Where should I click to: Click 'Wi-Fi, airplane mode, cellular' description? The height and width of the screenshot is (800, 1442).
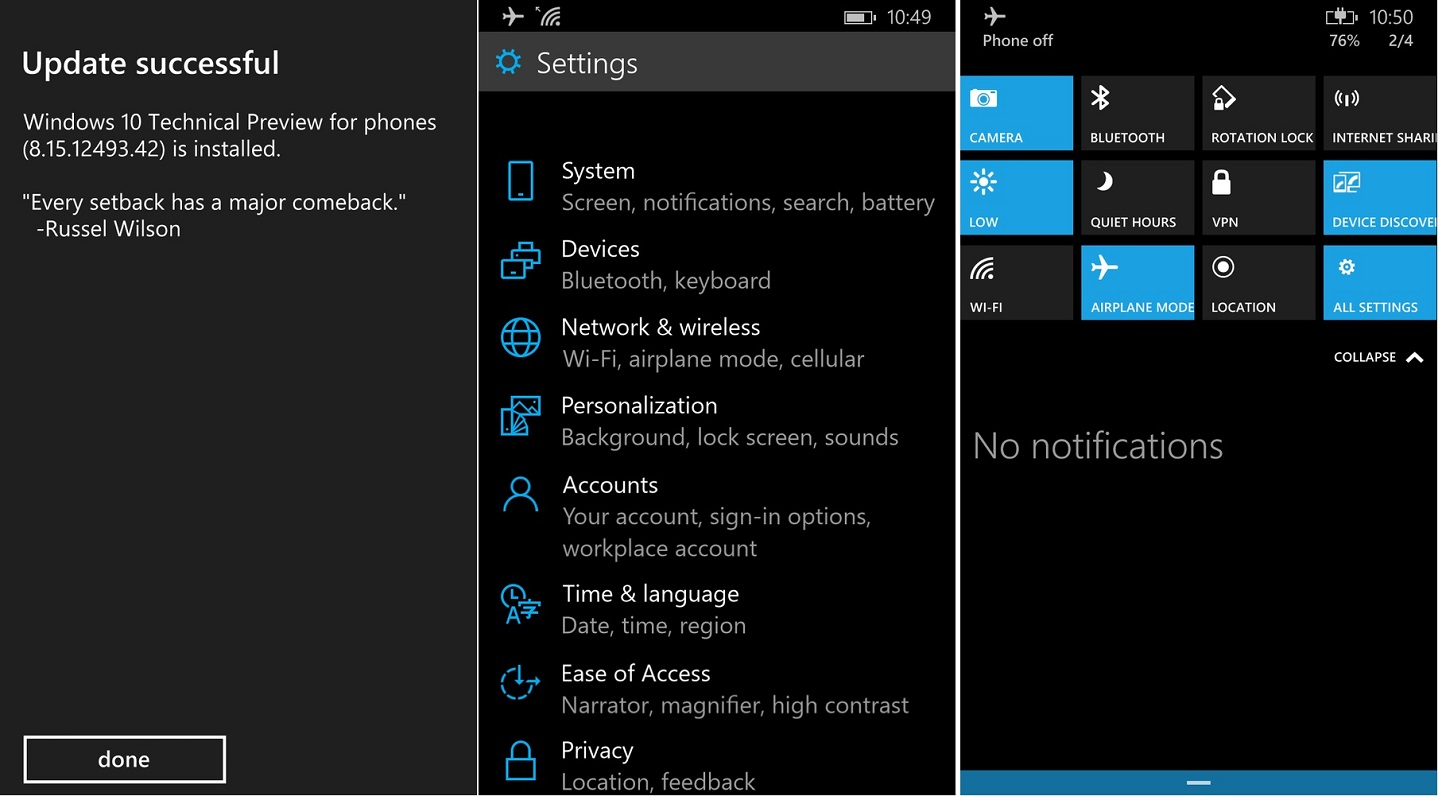click(x=713, y=359)
